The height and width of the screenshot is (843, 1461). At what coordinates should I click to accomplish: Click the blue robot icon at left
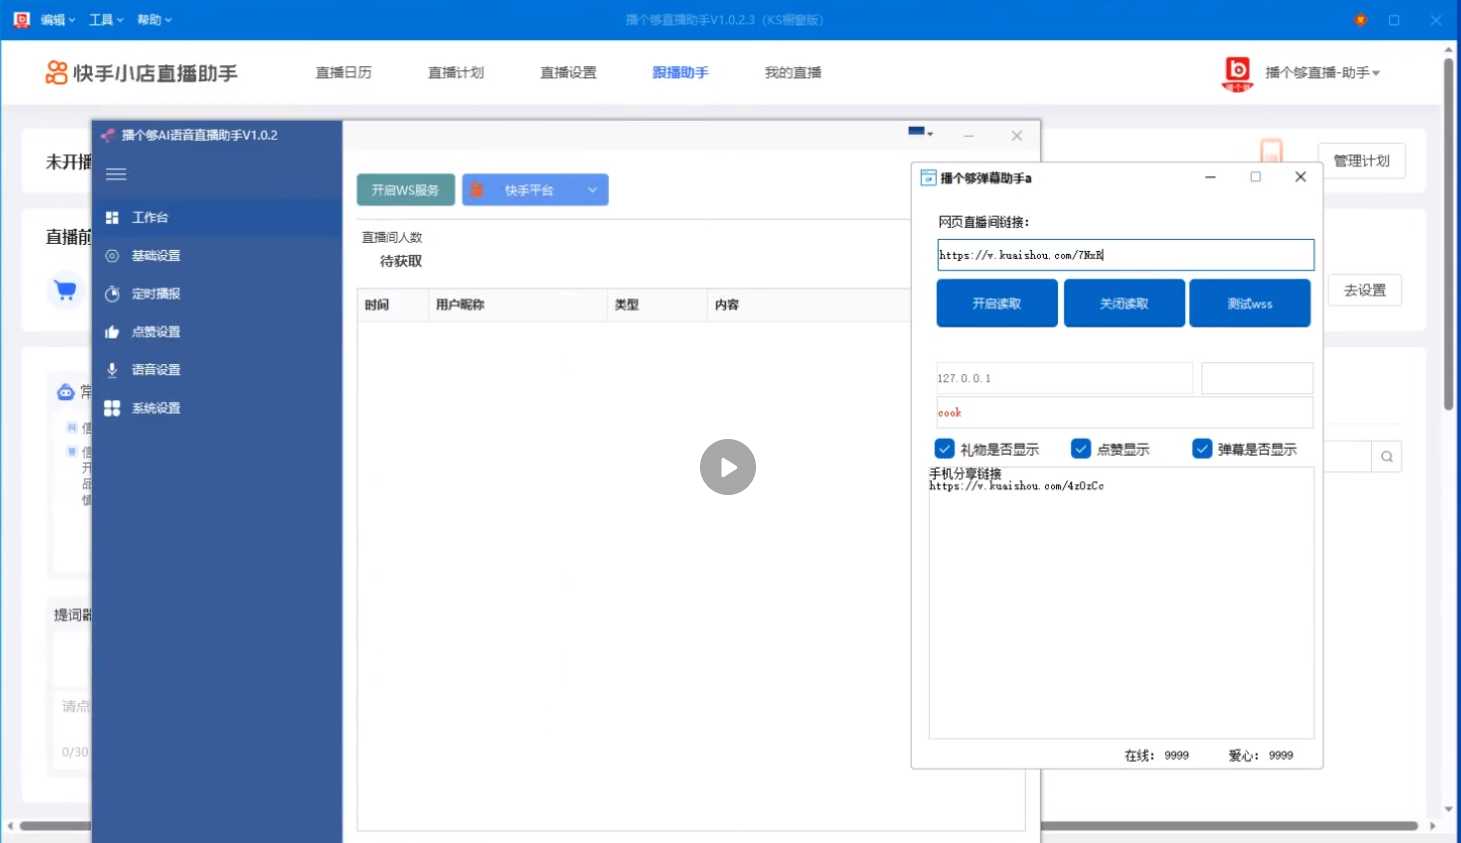click(65, 392)
